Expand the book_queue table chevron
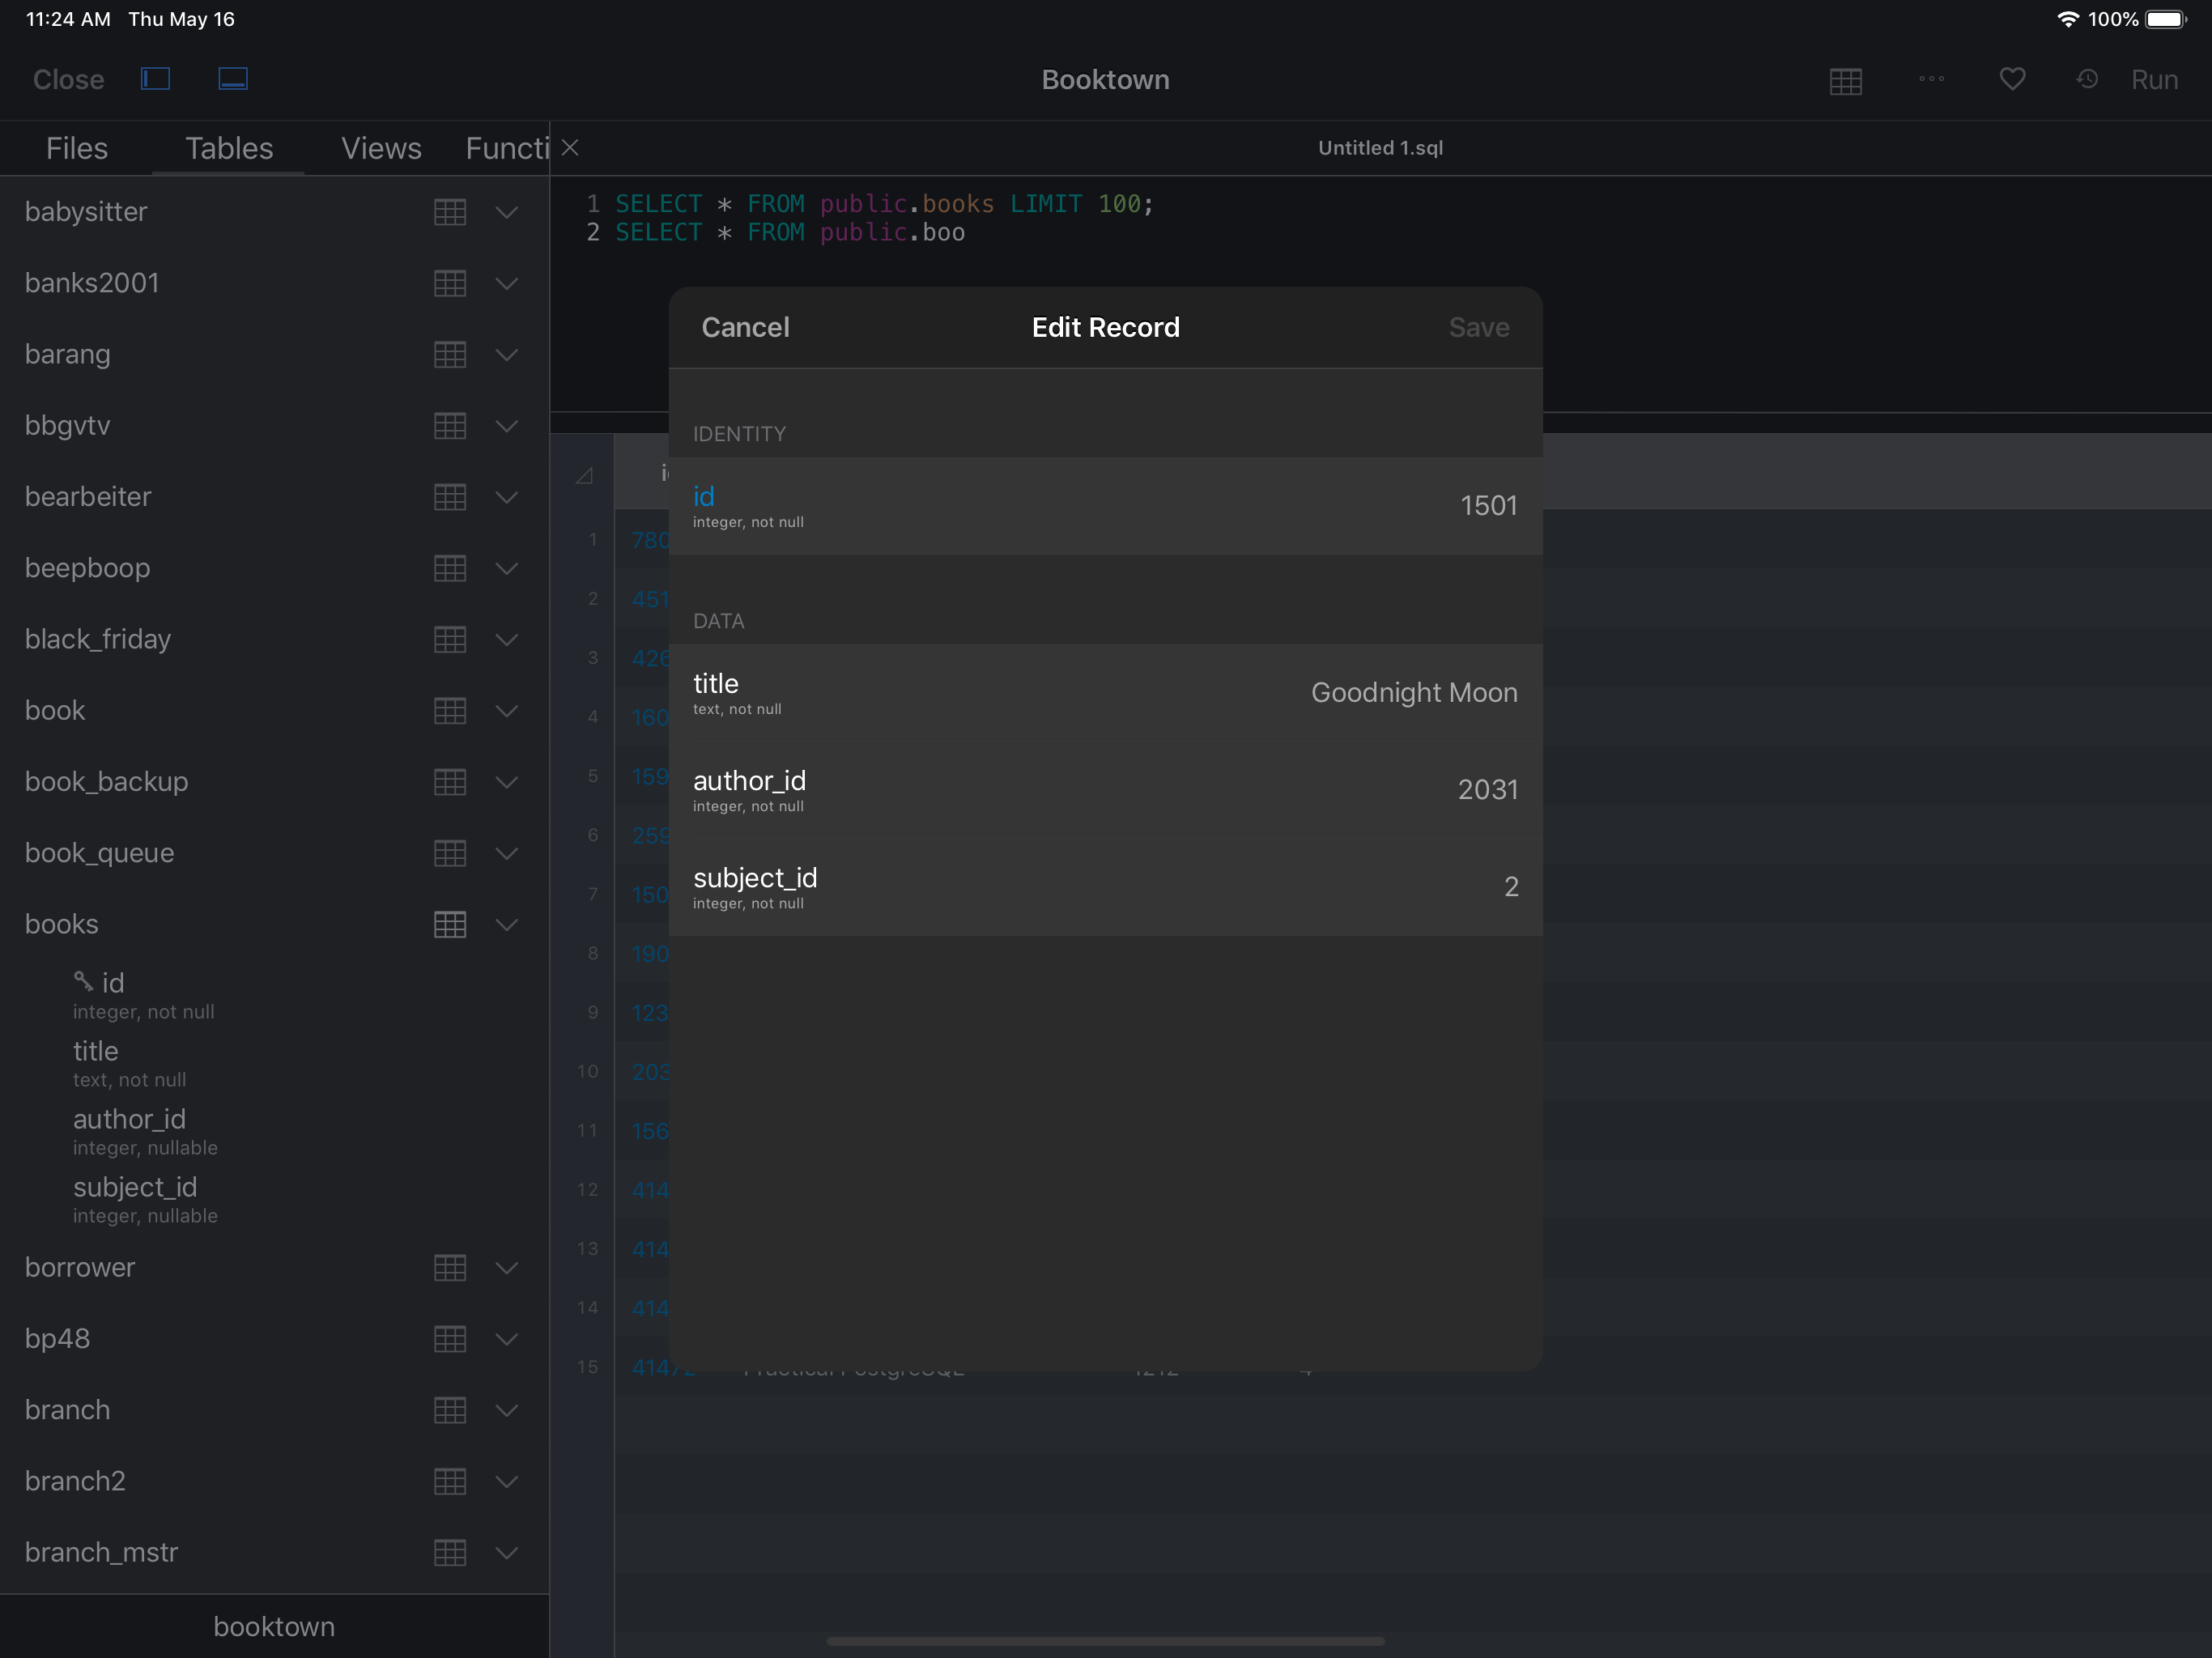 (x=507, y=853)
